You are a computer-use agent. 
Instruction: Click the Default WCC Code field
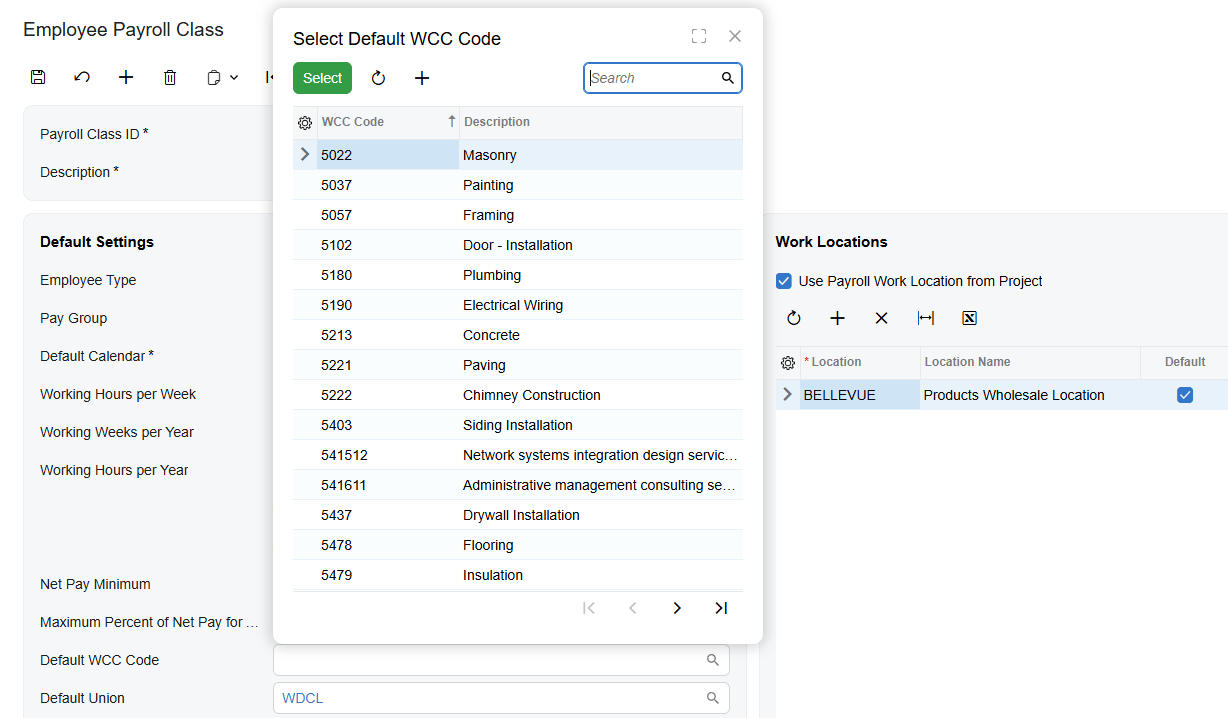(x=501, y=660)
